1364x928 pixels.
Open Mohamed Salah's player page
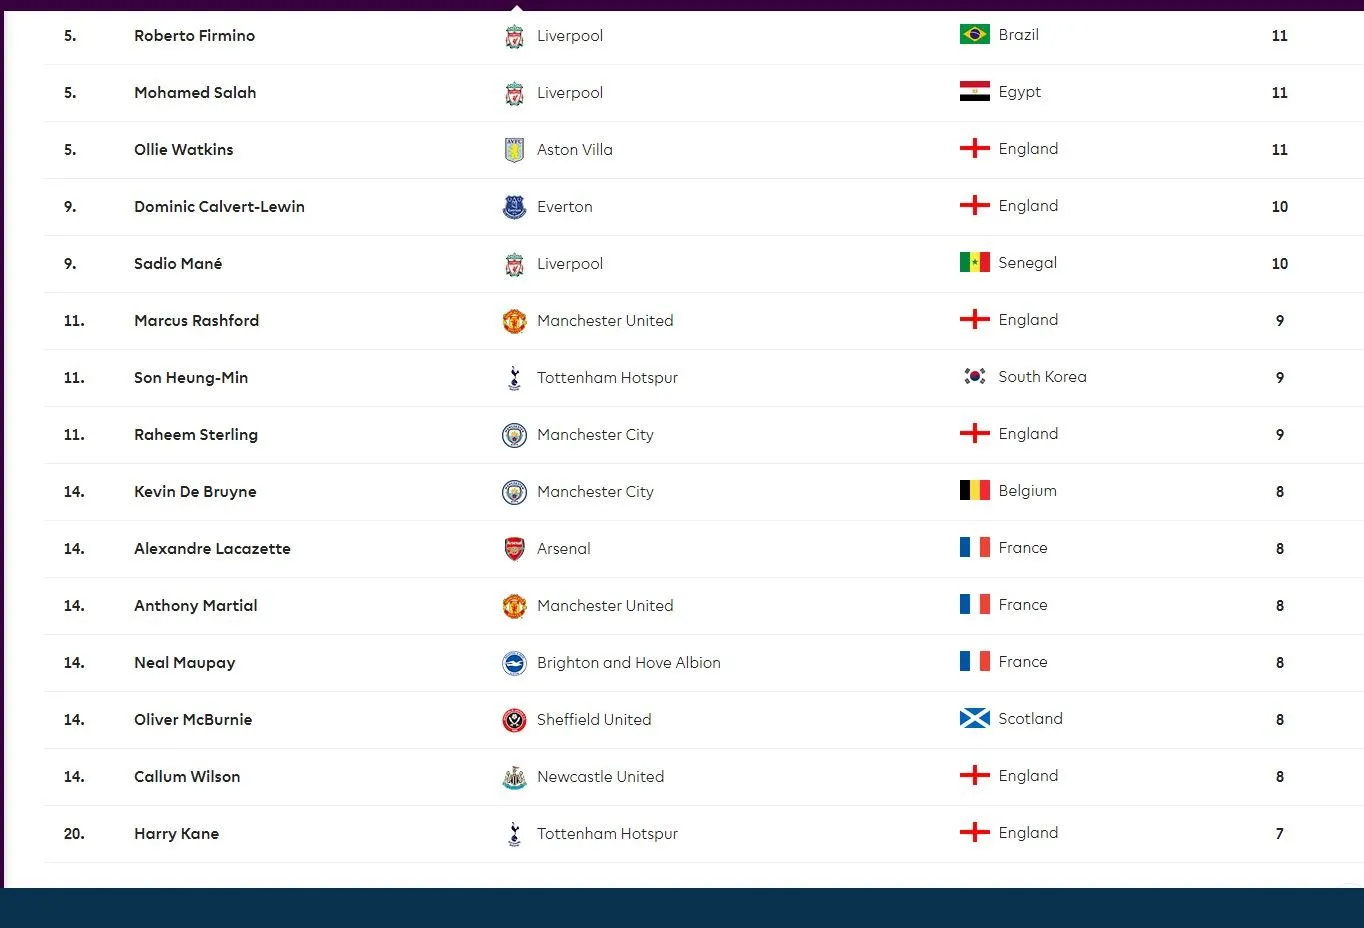tap(195, 93)
